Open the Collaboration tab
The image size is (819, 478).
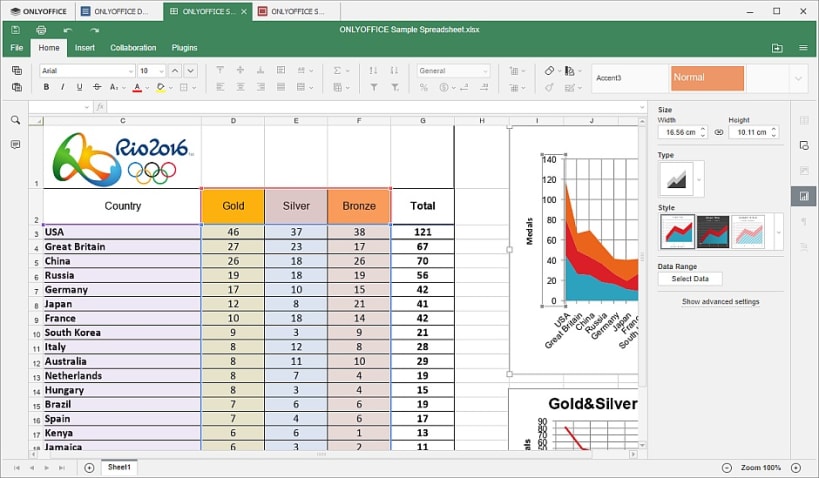click(133, 48)
